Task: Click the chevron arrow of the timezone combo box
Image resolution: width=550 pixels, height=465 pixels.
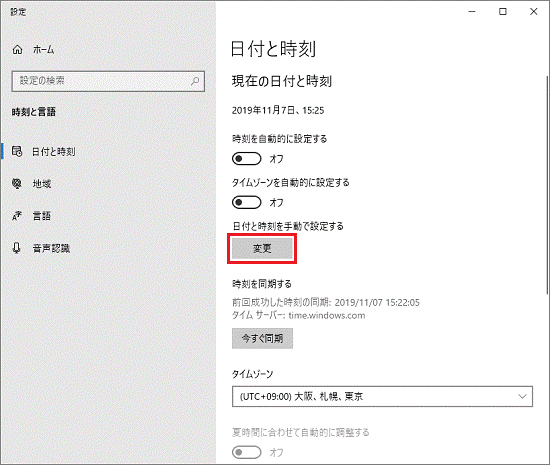Action: [522, 397]
